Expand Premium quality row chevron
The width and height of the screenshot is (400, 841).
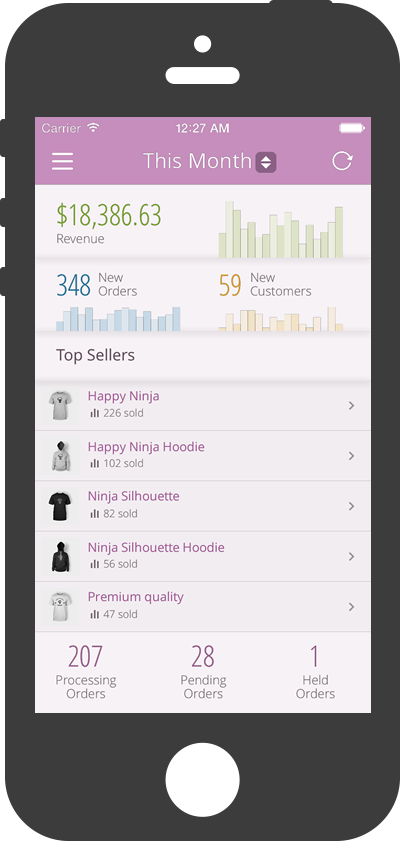(x=352, y=607)
